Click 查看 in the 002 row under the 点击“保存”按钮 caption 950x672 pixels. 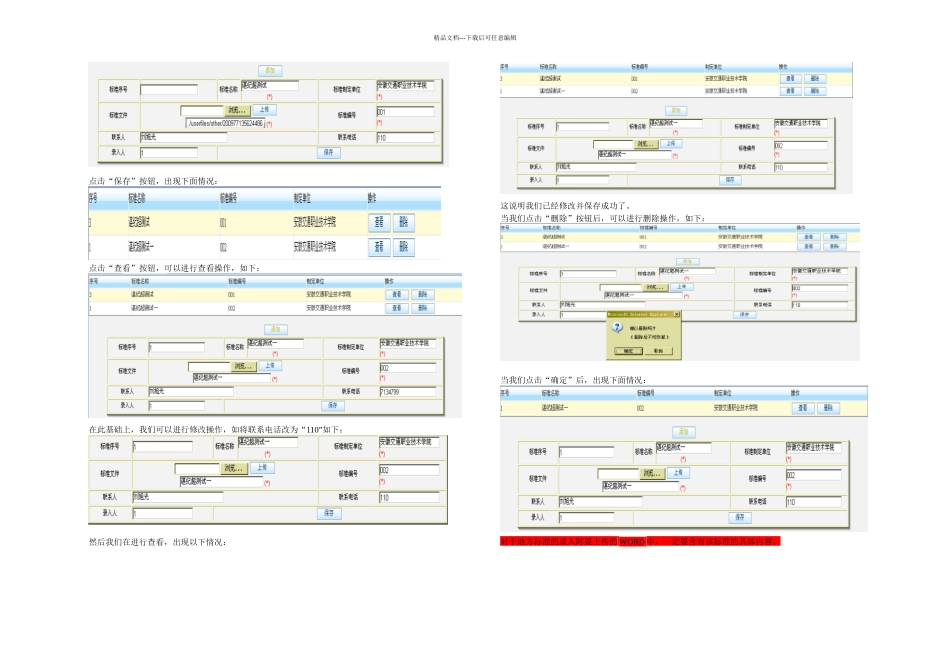379,247
